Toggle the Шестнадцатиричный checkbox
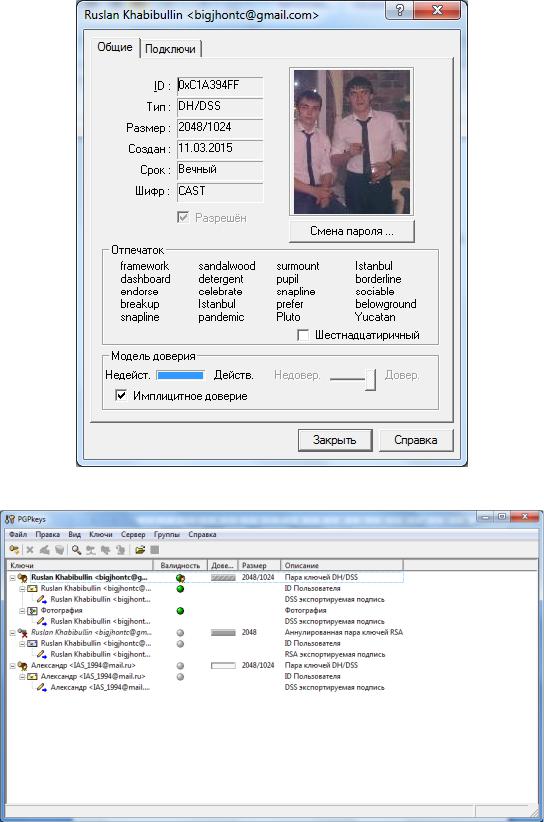 coord(303,335)
